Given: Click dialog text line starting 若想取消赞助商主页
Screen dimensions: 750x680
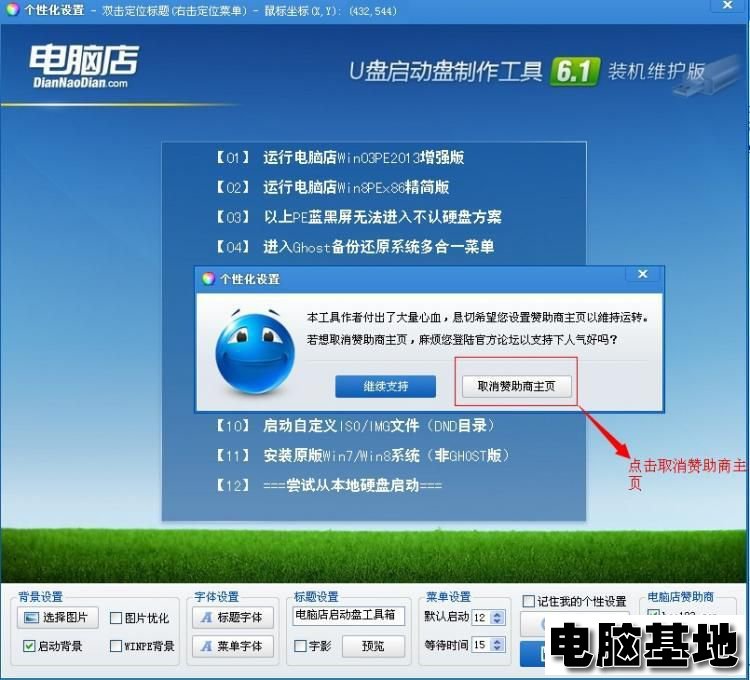Looking at the screenshot, I should (x=462, y=340).
